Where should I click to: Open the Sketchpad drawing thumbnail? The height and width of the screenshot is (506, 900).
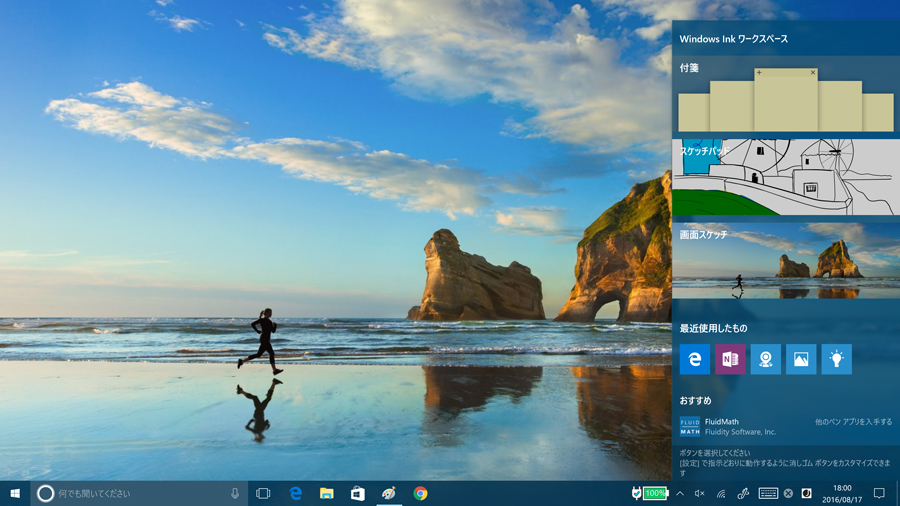(785, 180)
